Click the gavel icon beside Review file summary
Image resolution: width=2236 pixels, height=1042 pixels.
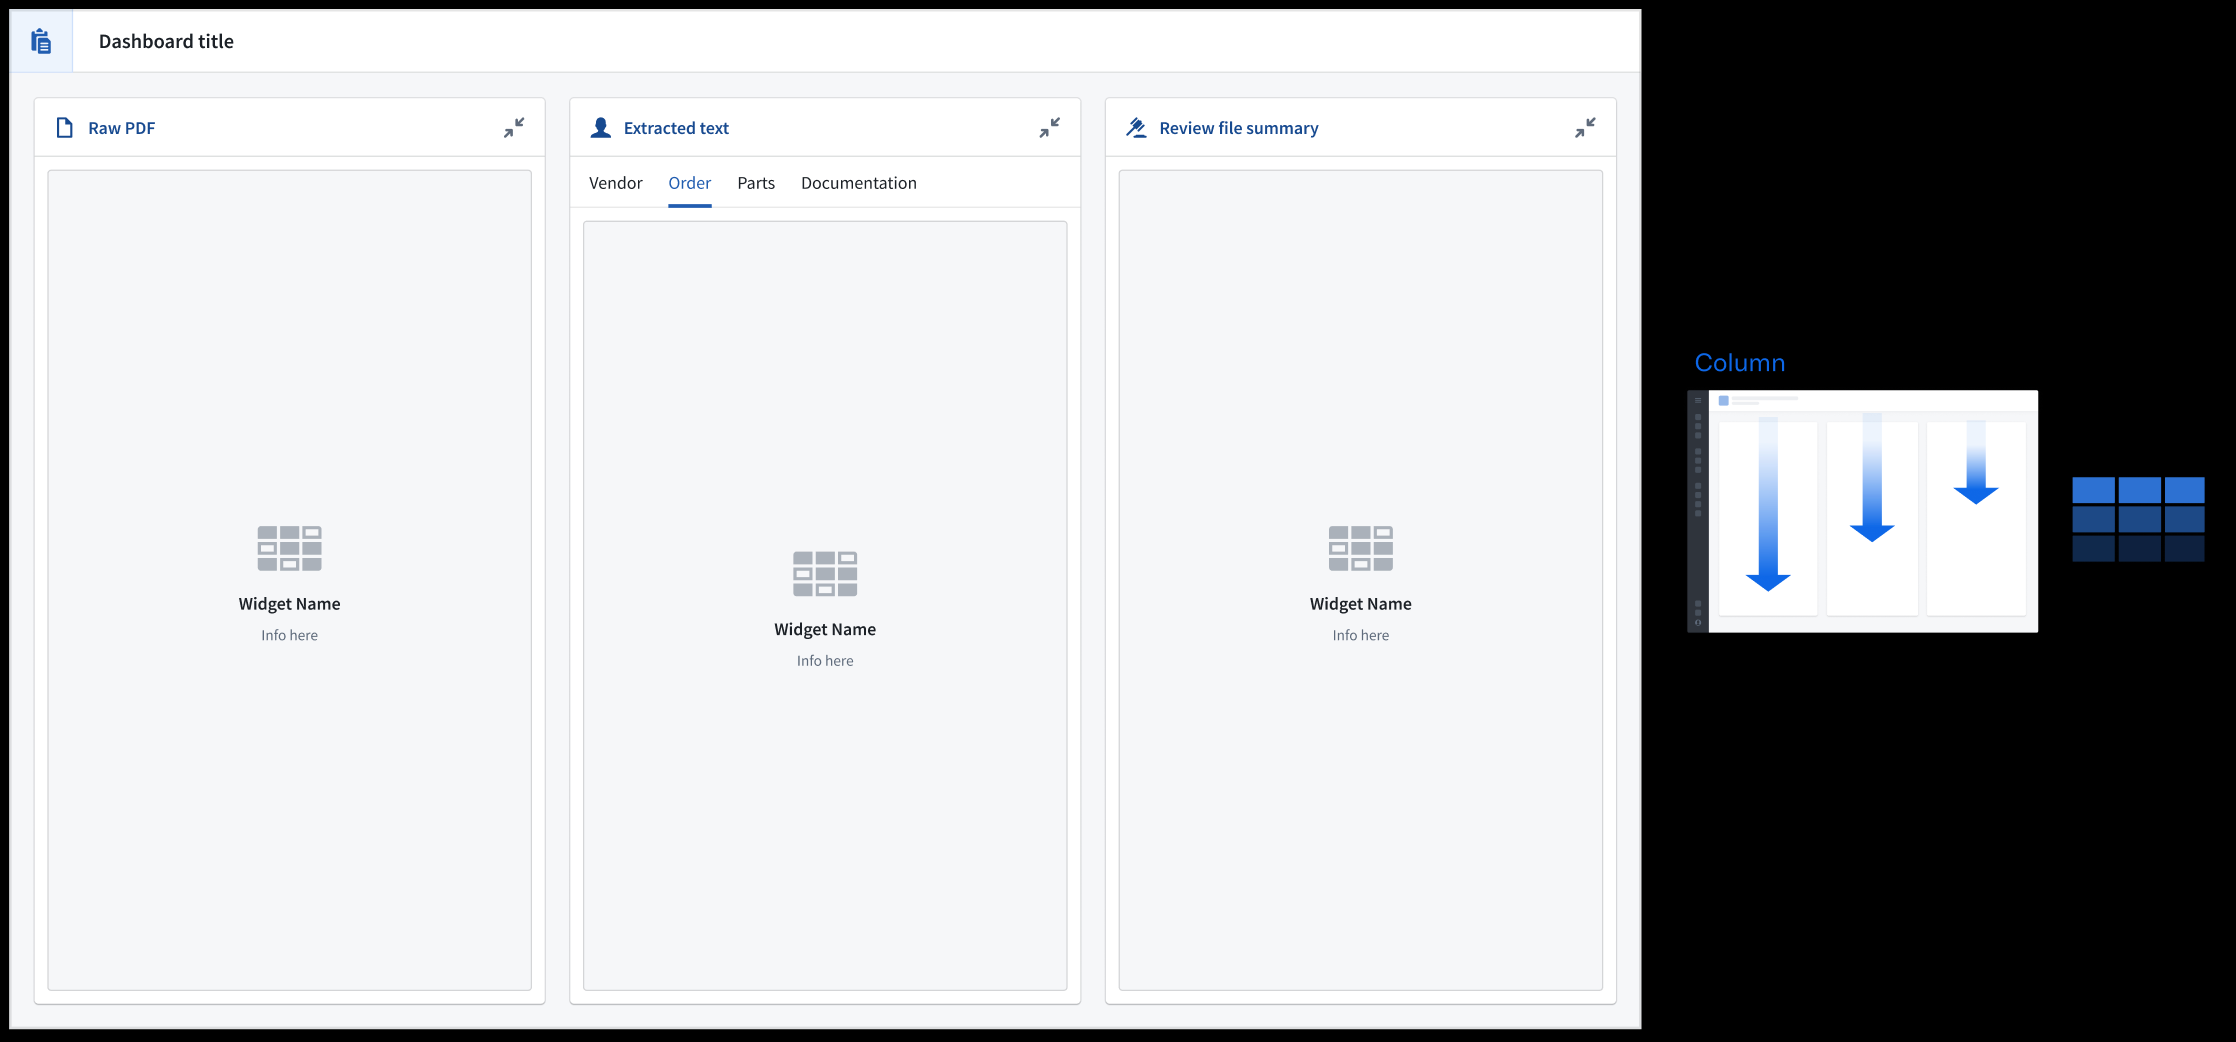(x=1136, y=128)
